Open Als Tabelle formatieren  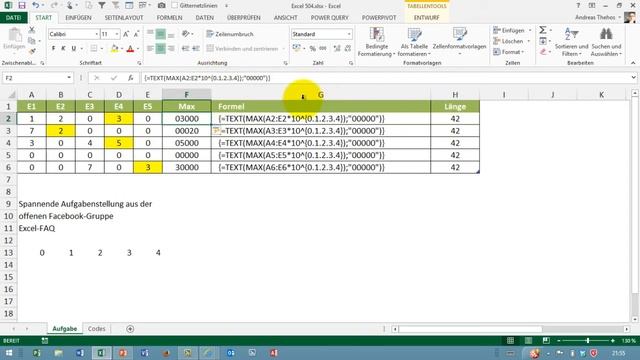tap(414, 42)
